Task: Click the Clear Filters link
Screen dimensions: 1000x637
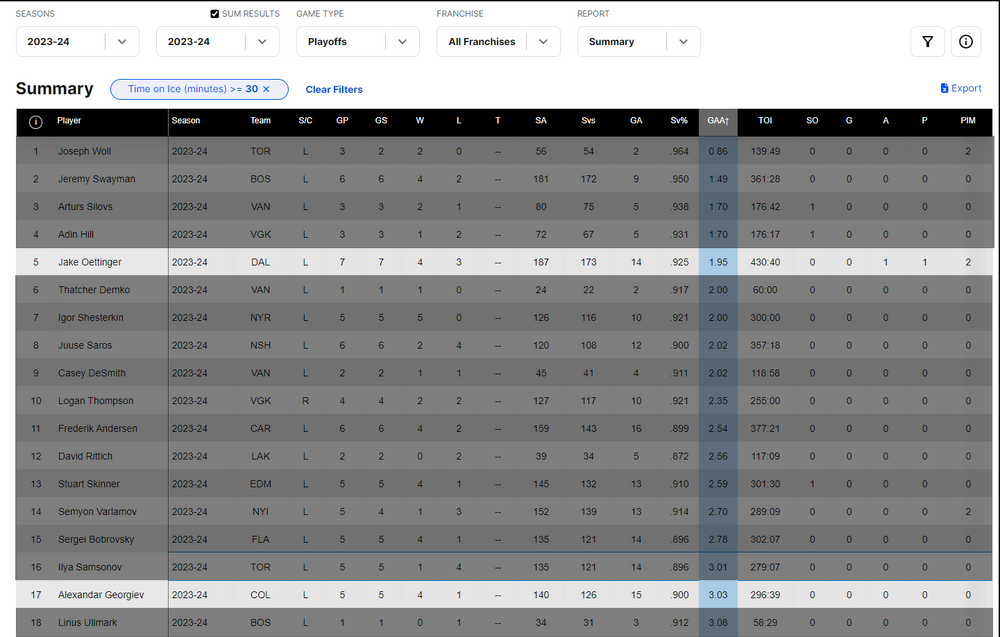Action: click(334, 90)
